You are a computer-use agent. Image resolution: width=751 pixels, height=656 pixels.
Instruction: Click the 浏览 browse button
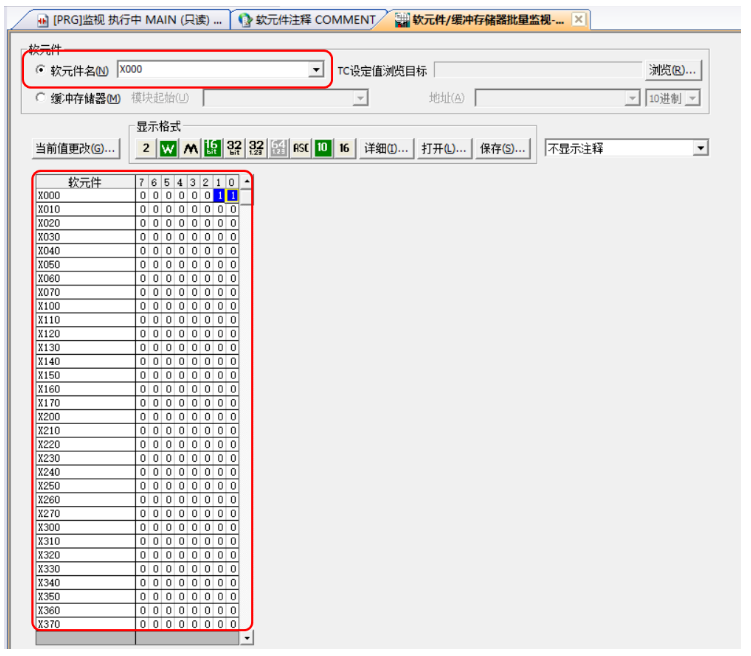[672, 70]
